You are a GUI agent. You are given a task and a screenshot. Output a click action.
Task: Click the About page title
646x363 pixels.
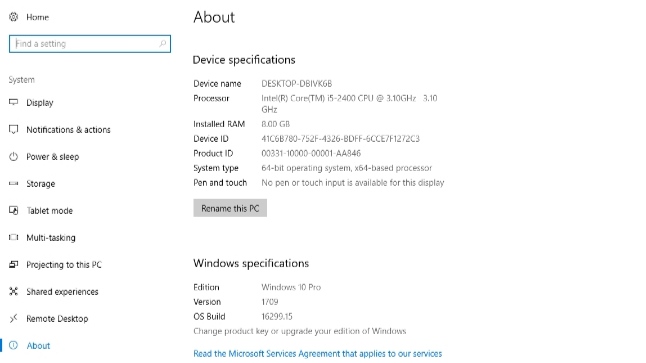click(214, 17)
